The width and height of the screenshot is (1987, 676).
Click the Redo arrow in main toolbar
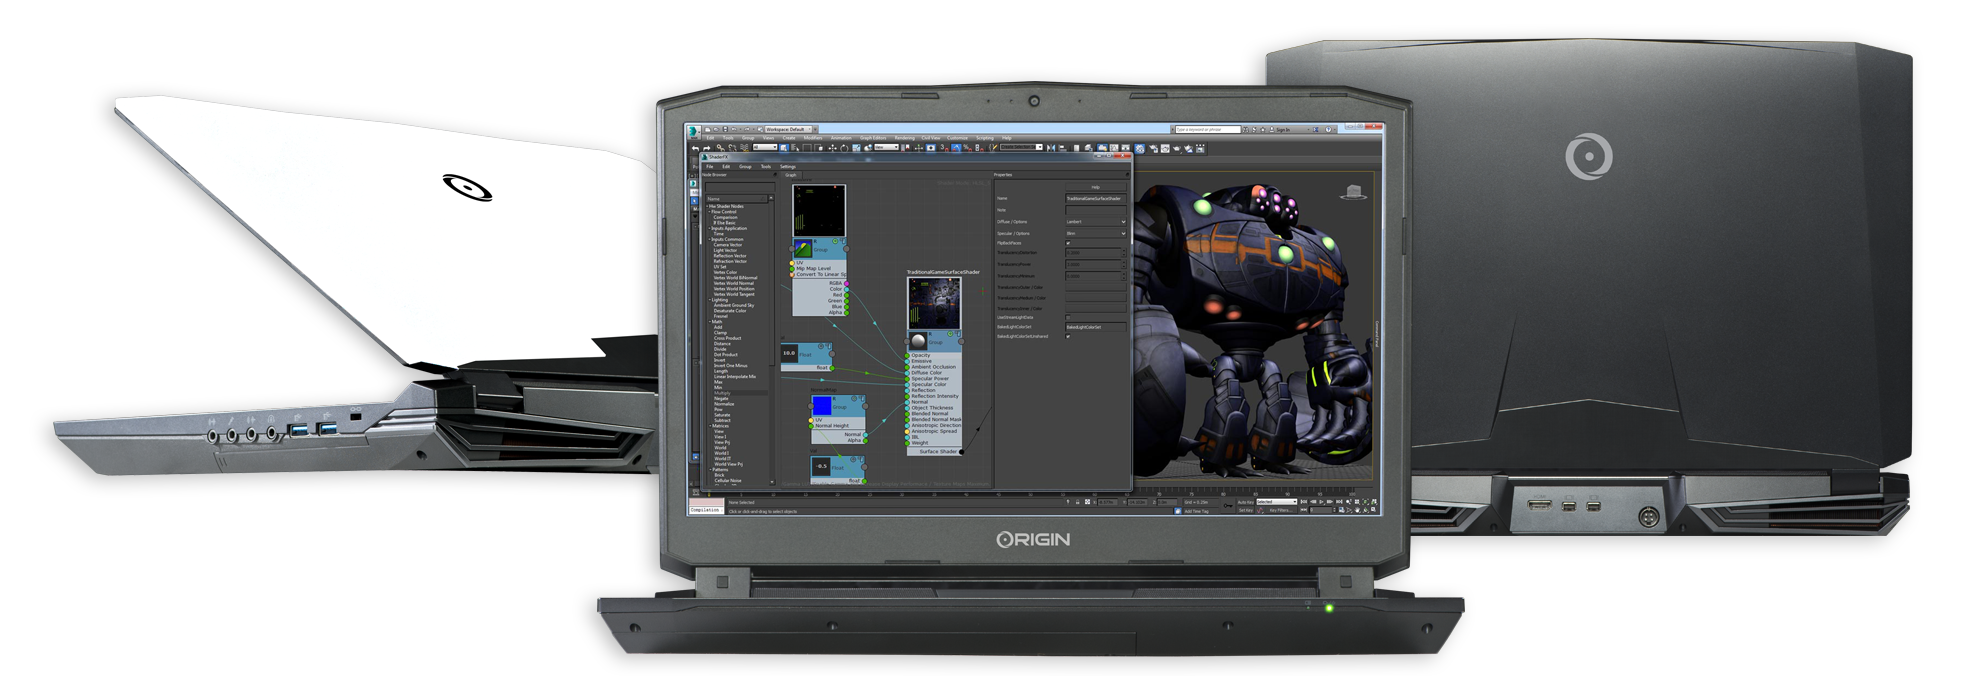[706, 148]
